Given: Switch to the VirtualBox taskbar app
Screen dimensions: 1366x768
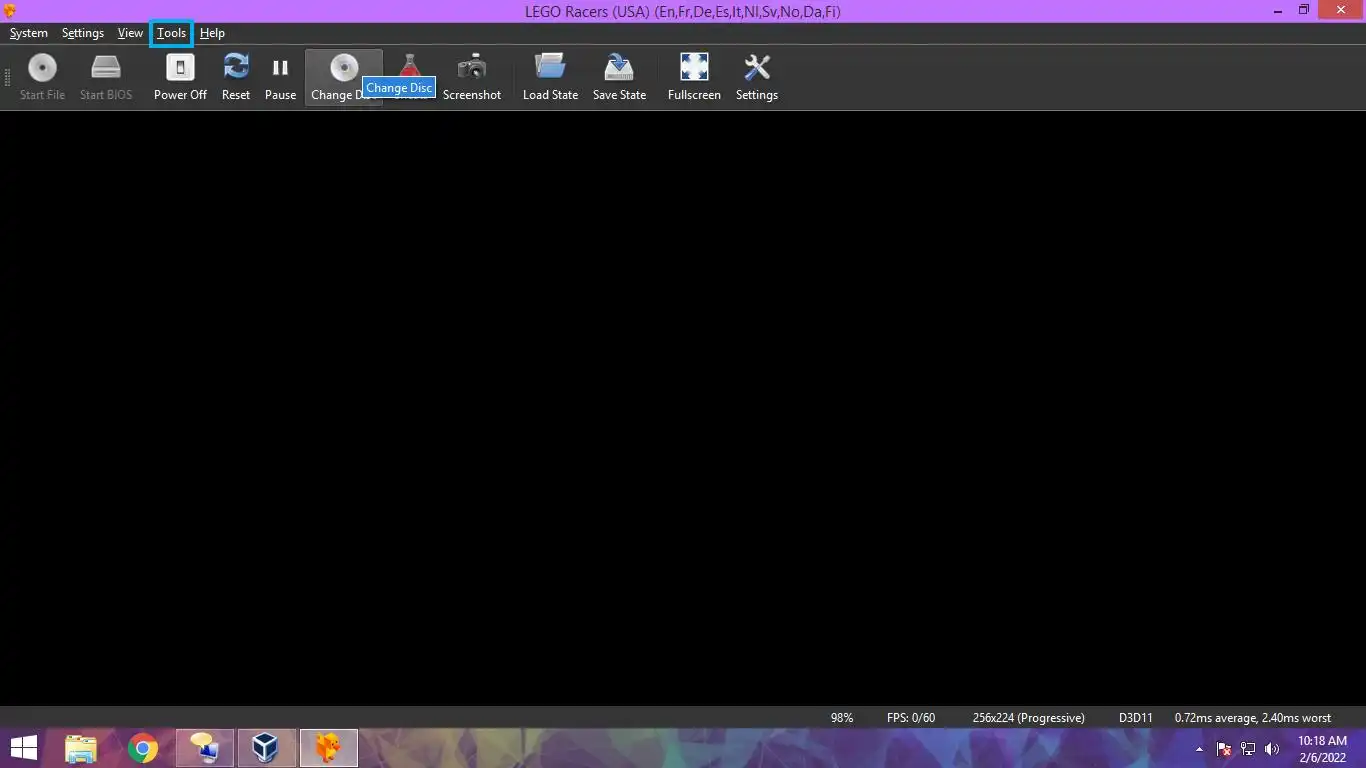Looking at the screenshot, I should click(265, 748).
